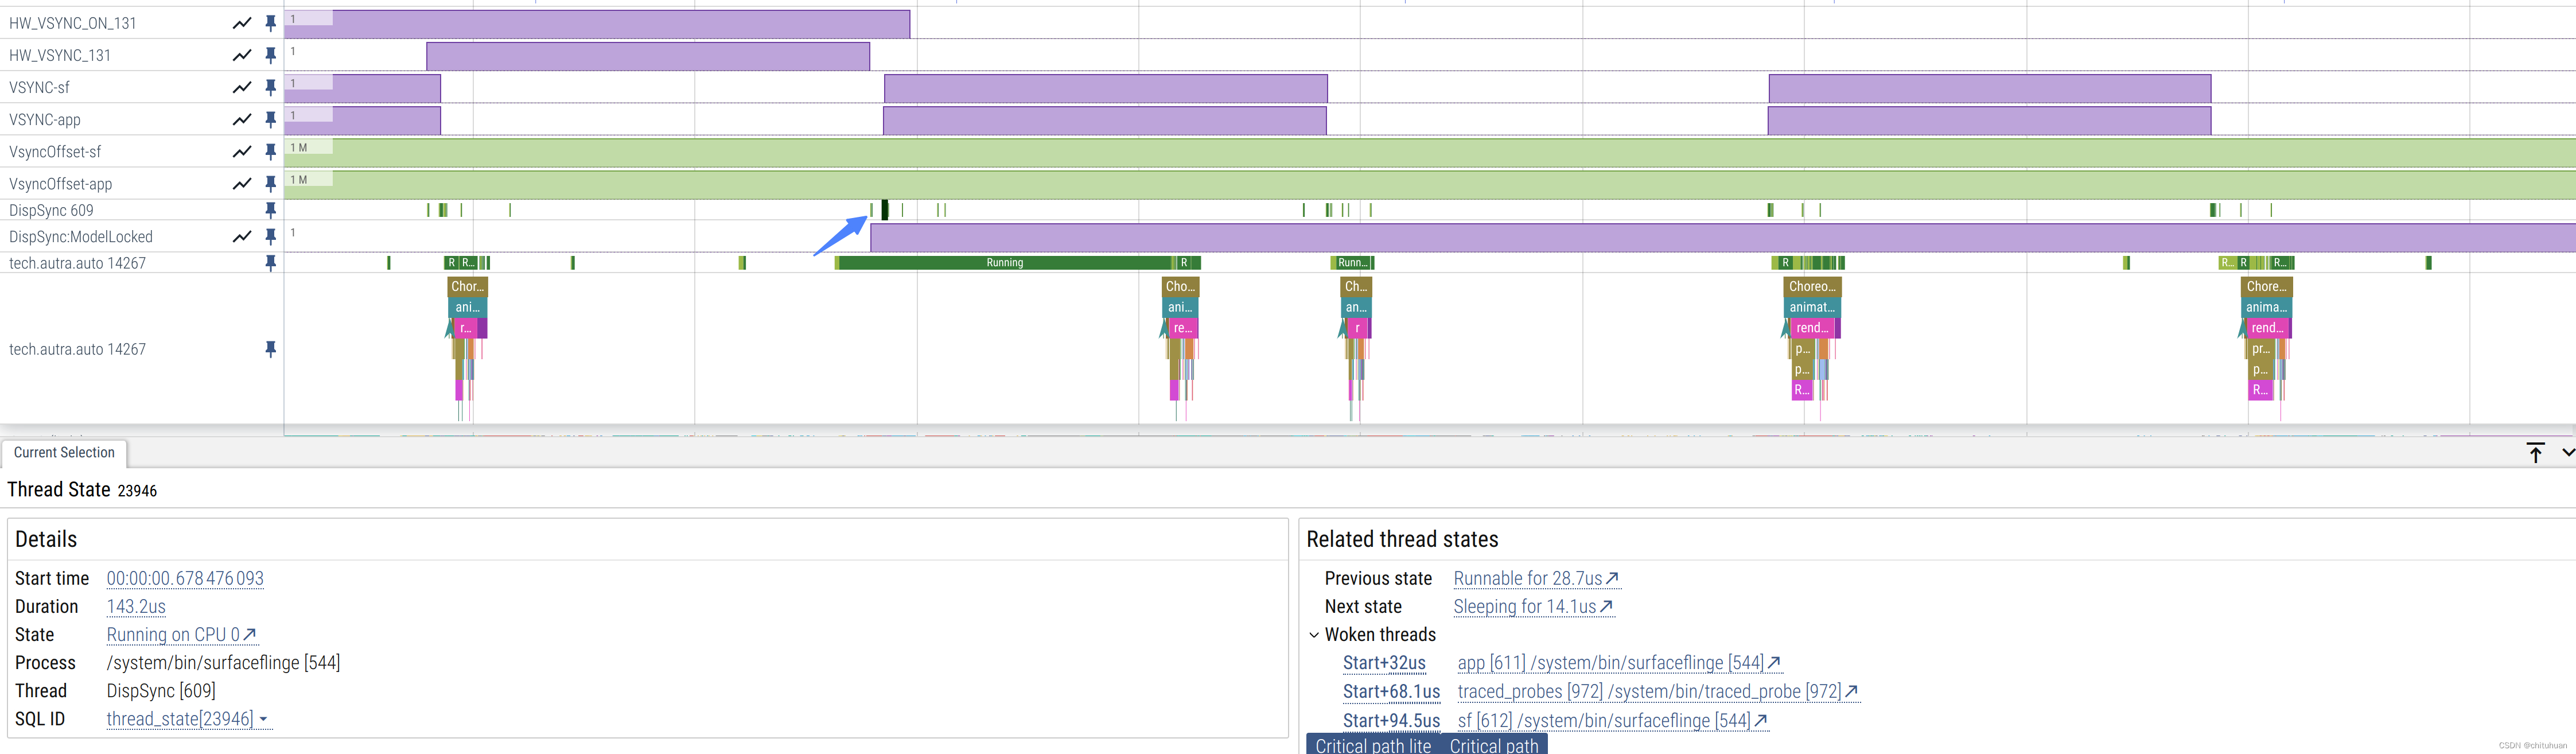Move details panel to top with the bar-arrow icon
Image resolution: width=2576 pixels, height=754 pixels.
(2535, 452)
